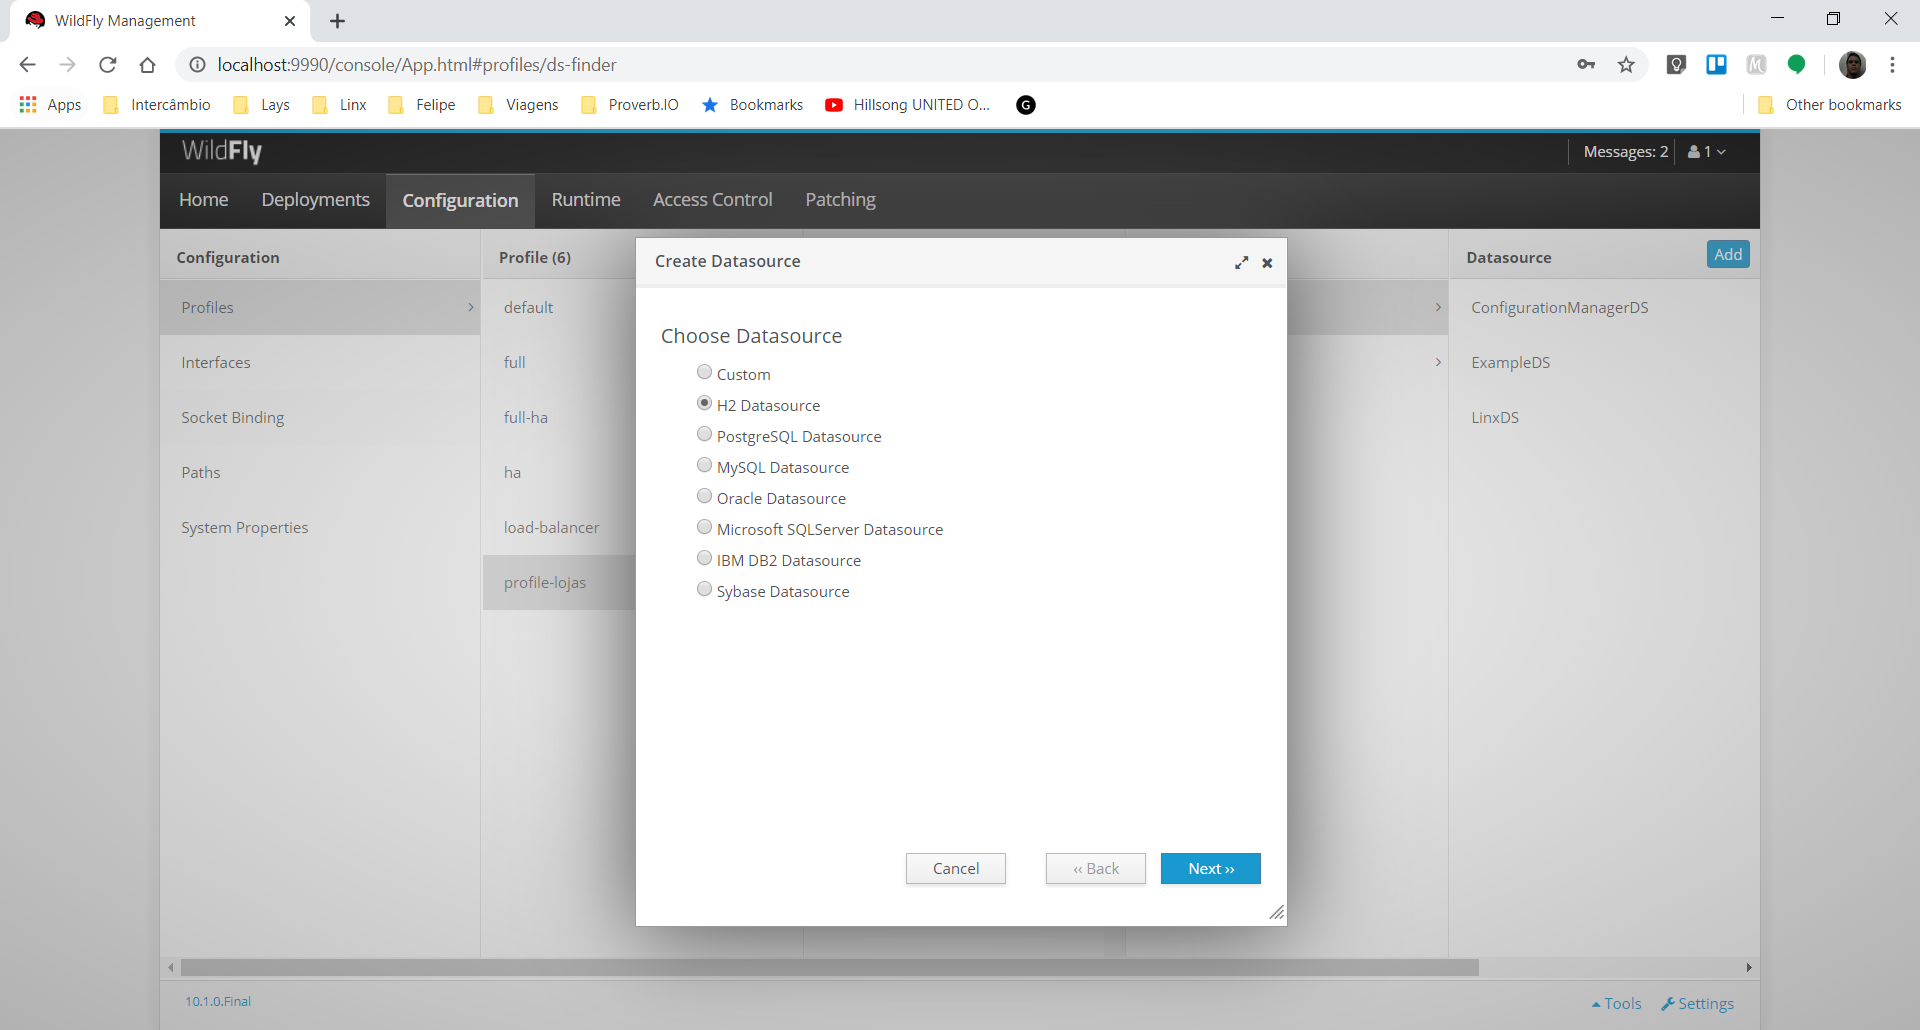Open the Intercâmbio bookmark folder
1920x1030 pixels.
[x=157, y=105]
